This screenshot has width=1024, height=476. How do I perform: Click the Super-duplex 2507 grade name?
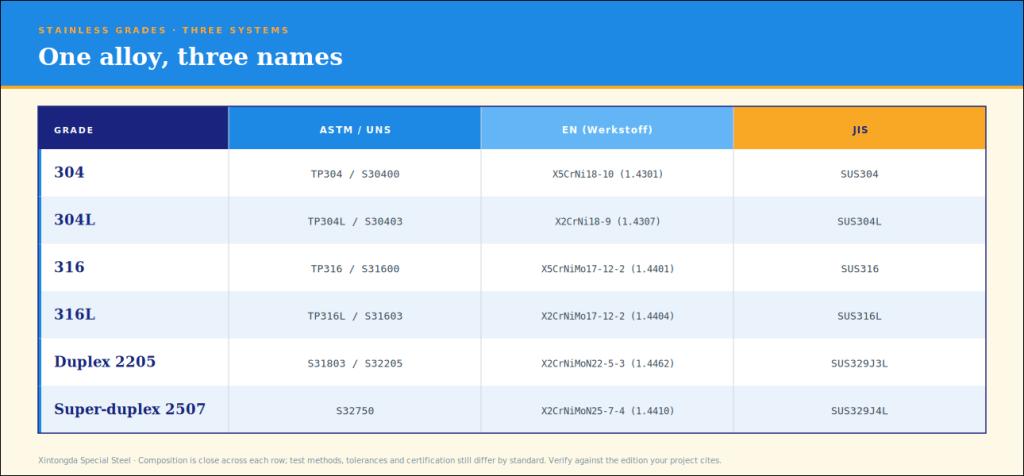pos(130,409)
